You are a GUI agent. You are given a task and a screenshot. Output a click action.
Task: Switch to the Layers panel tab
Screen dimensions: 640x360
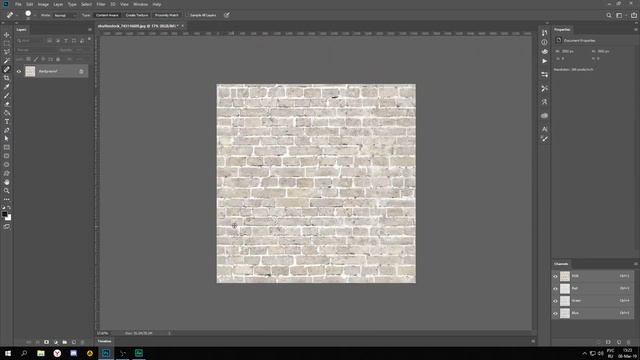click(21, 29)
